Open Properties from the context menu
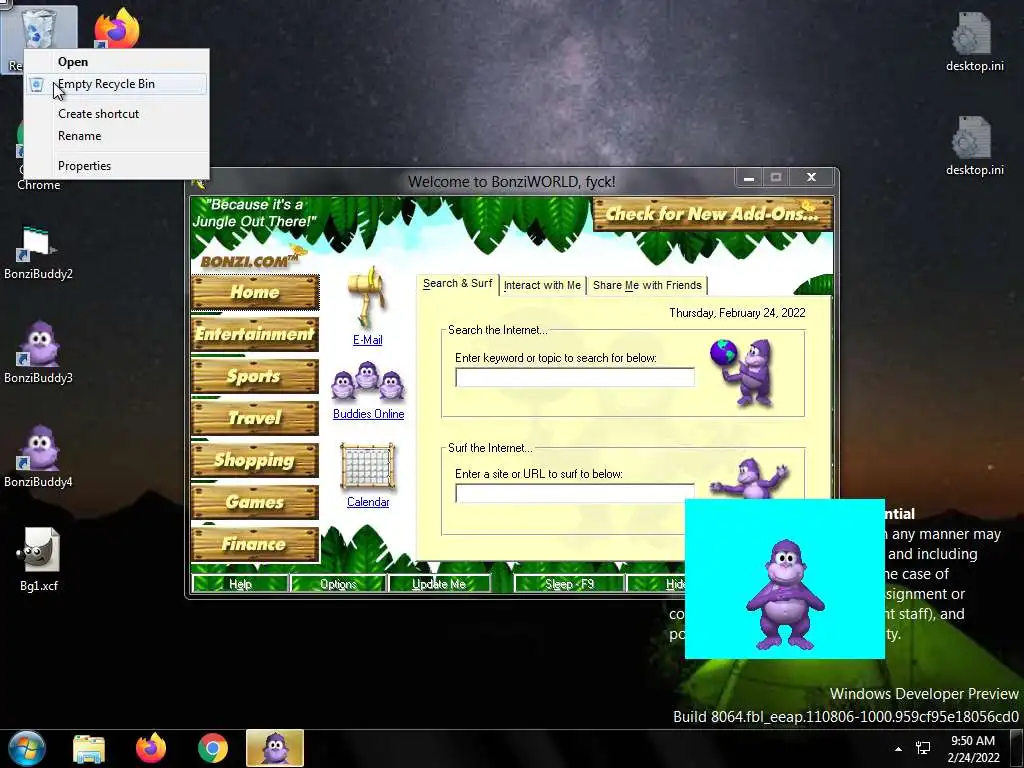 click(x=116, y=166)
